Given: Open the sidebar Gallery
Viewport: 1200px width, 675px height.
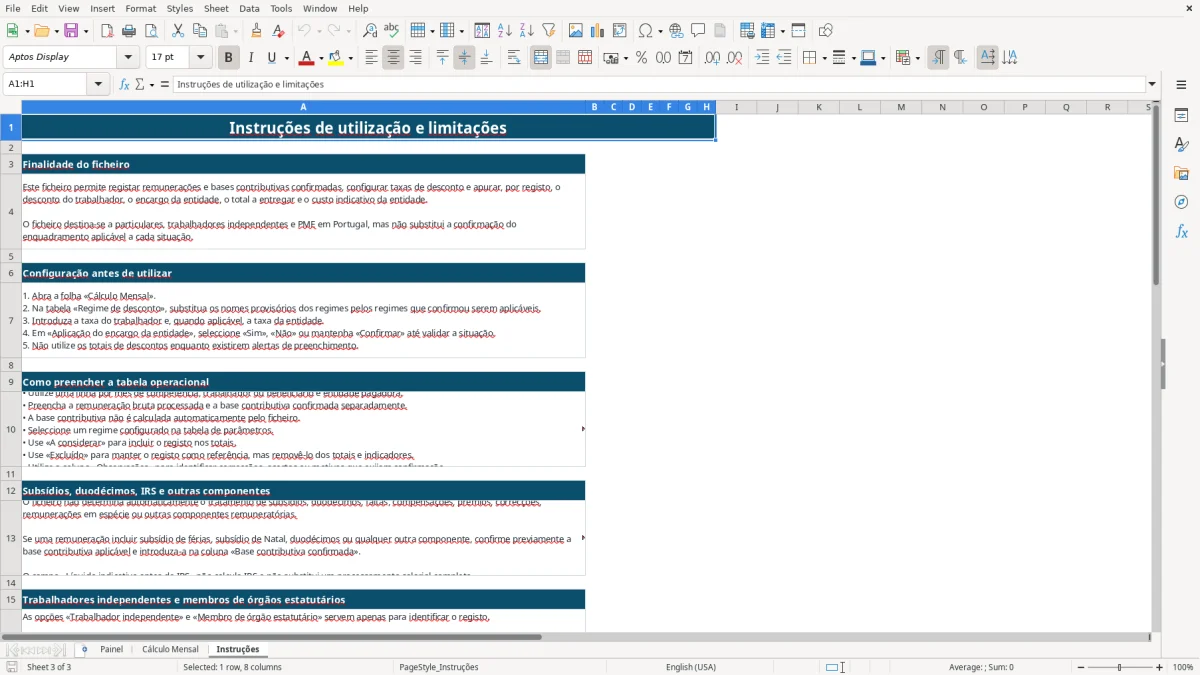Looking at the screenshot, I should click(1181, 173).
